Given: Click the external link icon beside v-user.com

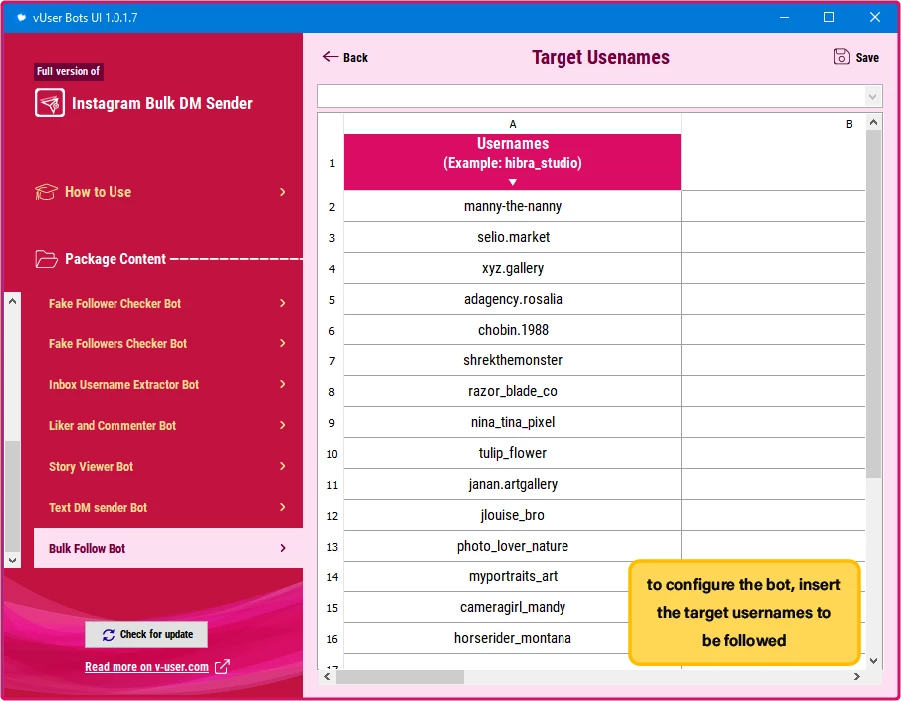Looking at the screenshot, I should 222,667.
